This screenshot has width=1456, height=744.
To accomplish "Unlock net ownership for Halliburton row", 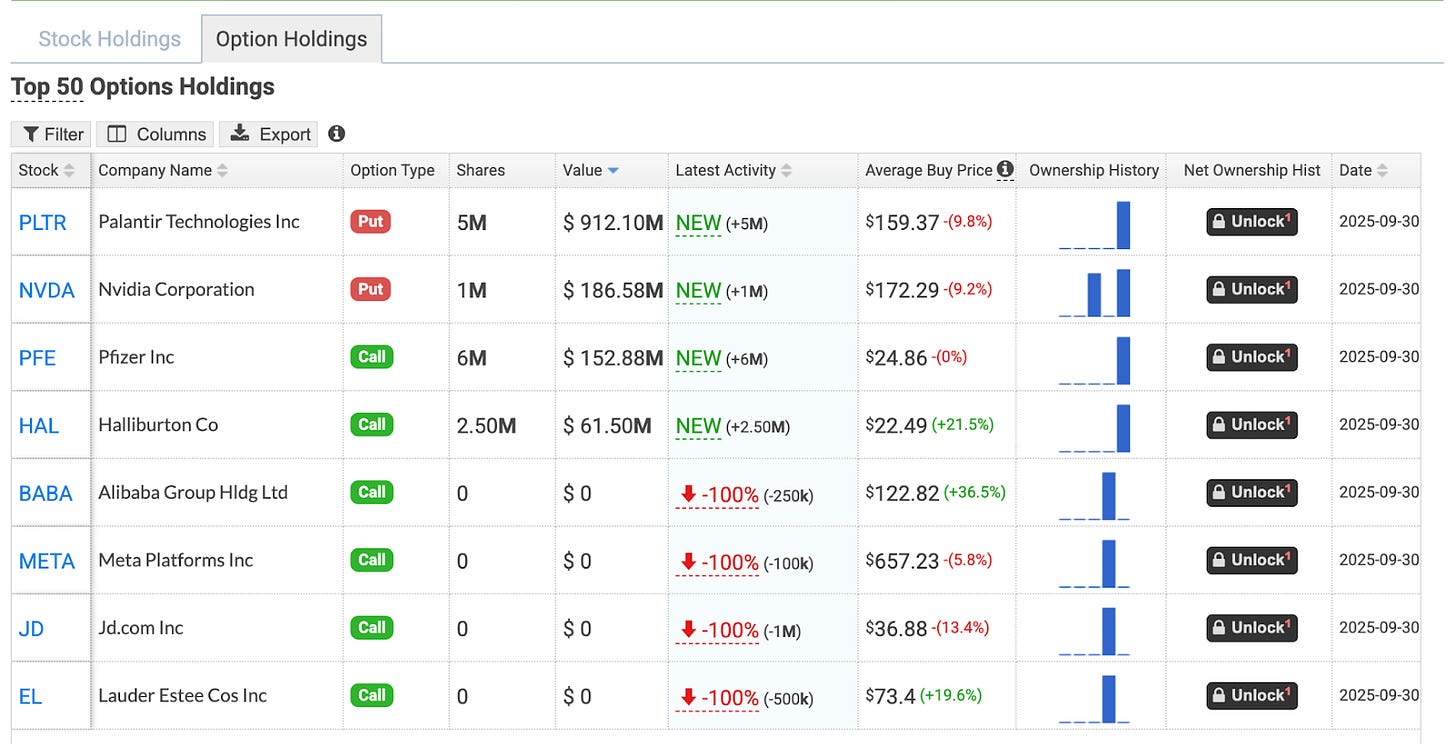I will coord(1252,425).
